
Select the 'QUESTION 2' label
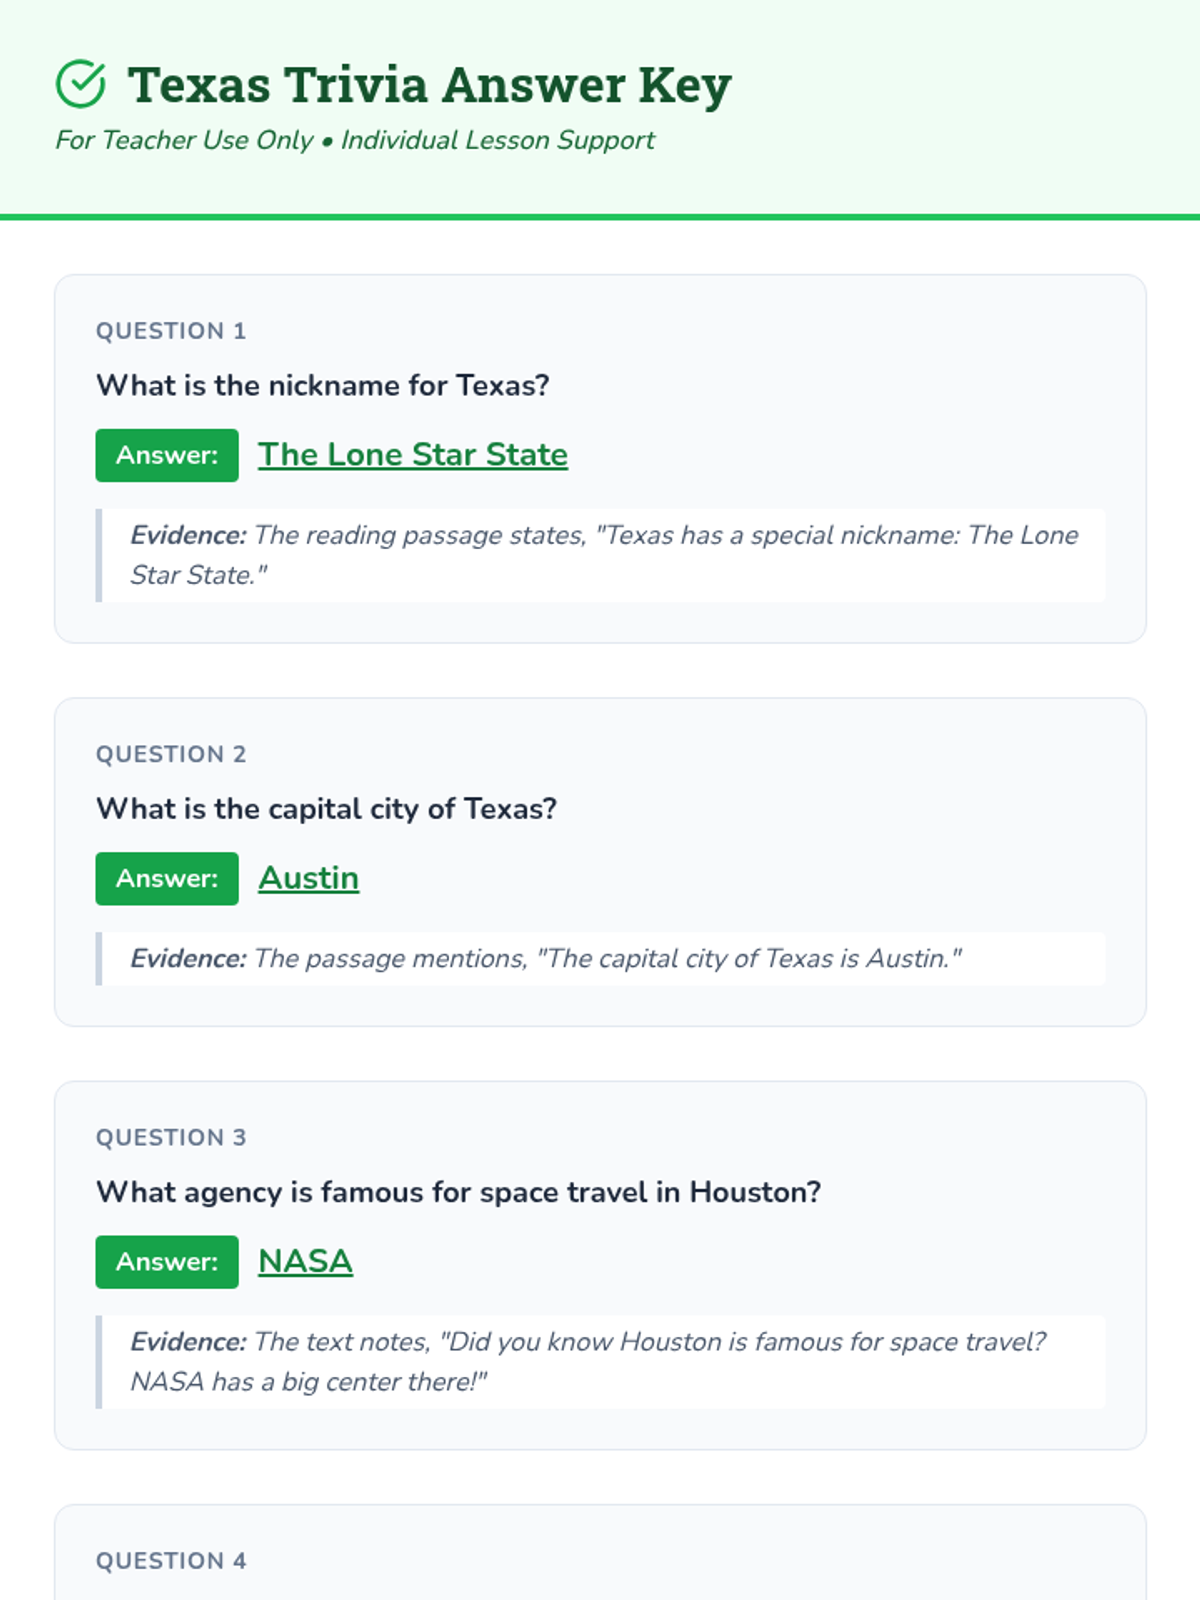[x=171, y=754]
